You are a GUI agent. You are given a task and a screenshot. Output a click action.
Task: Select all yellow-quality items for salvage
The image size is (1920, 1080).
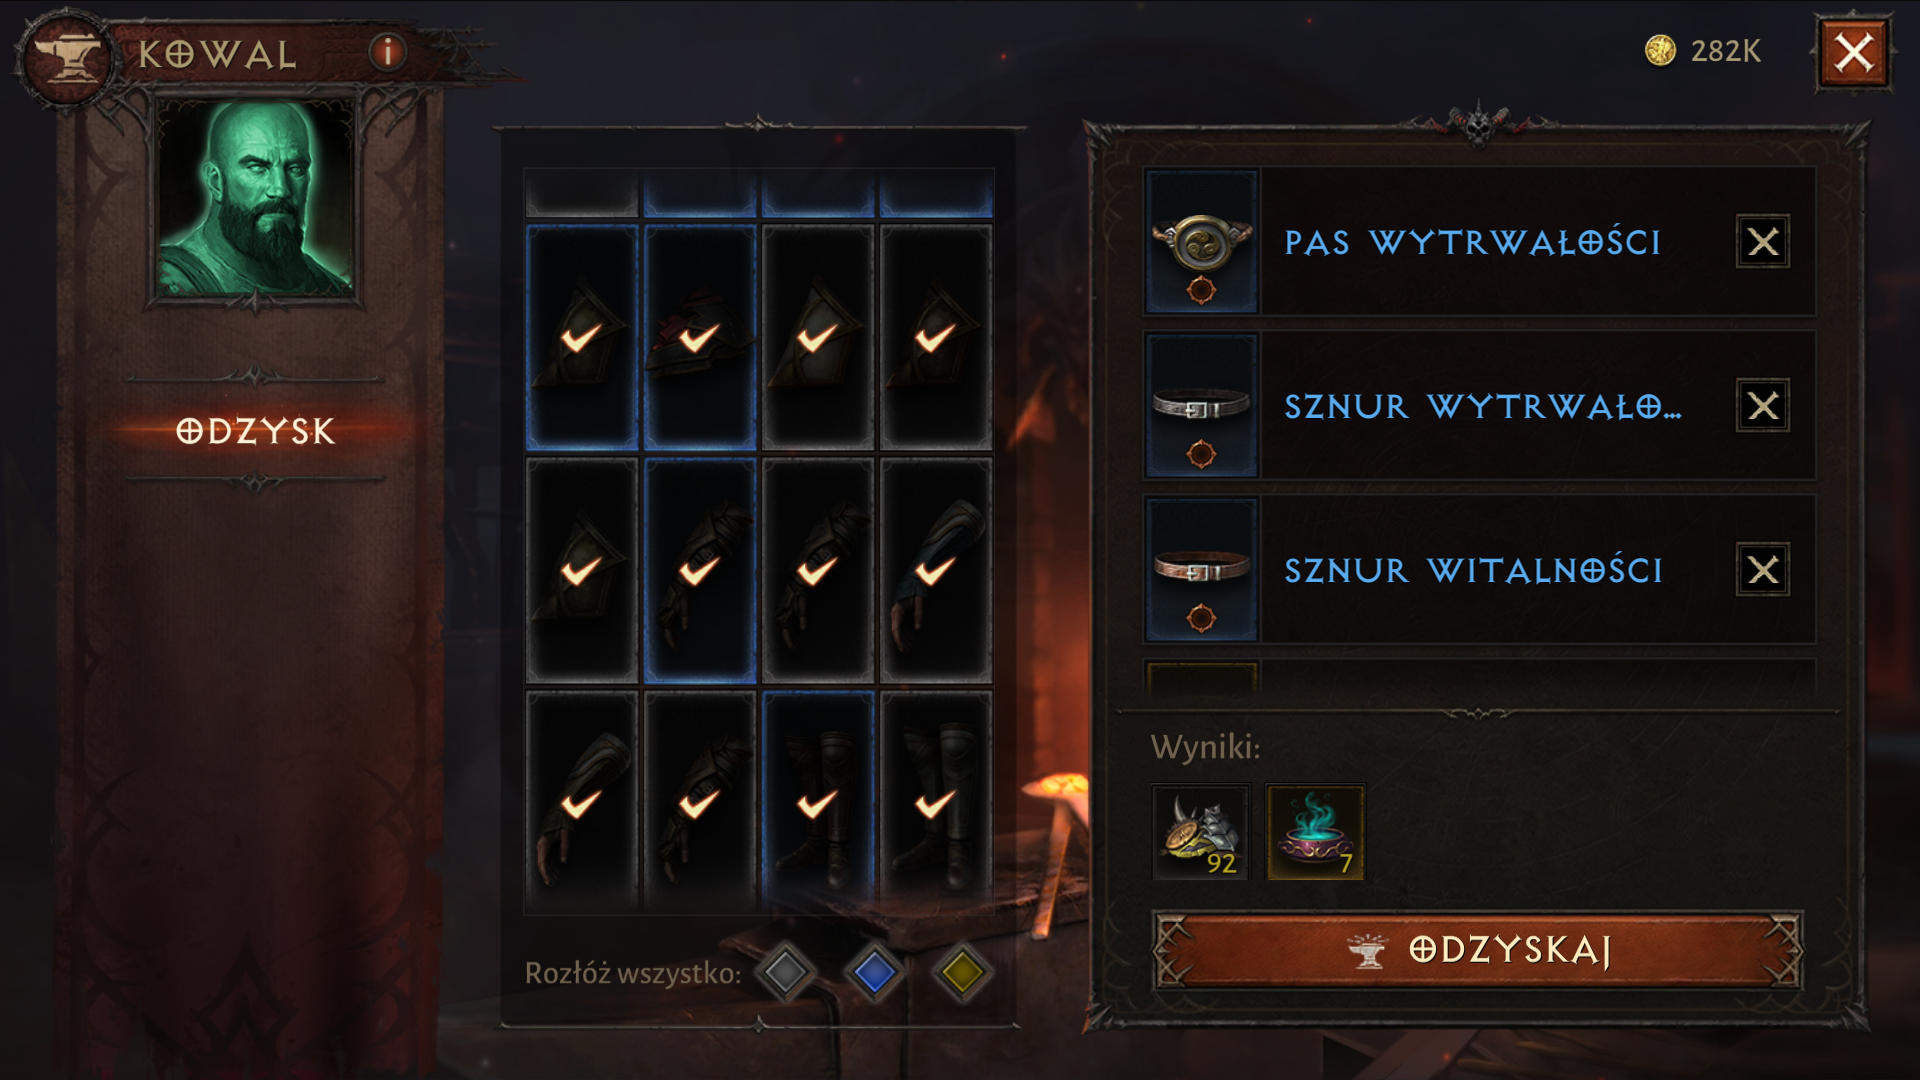tap(962, 971)
